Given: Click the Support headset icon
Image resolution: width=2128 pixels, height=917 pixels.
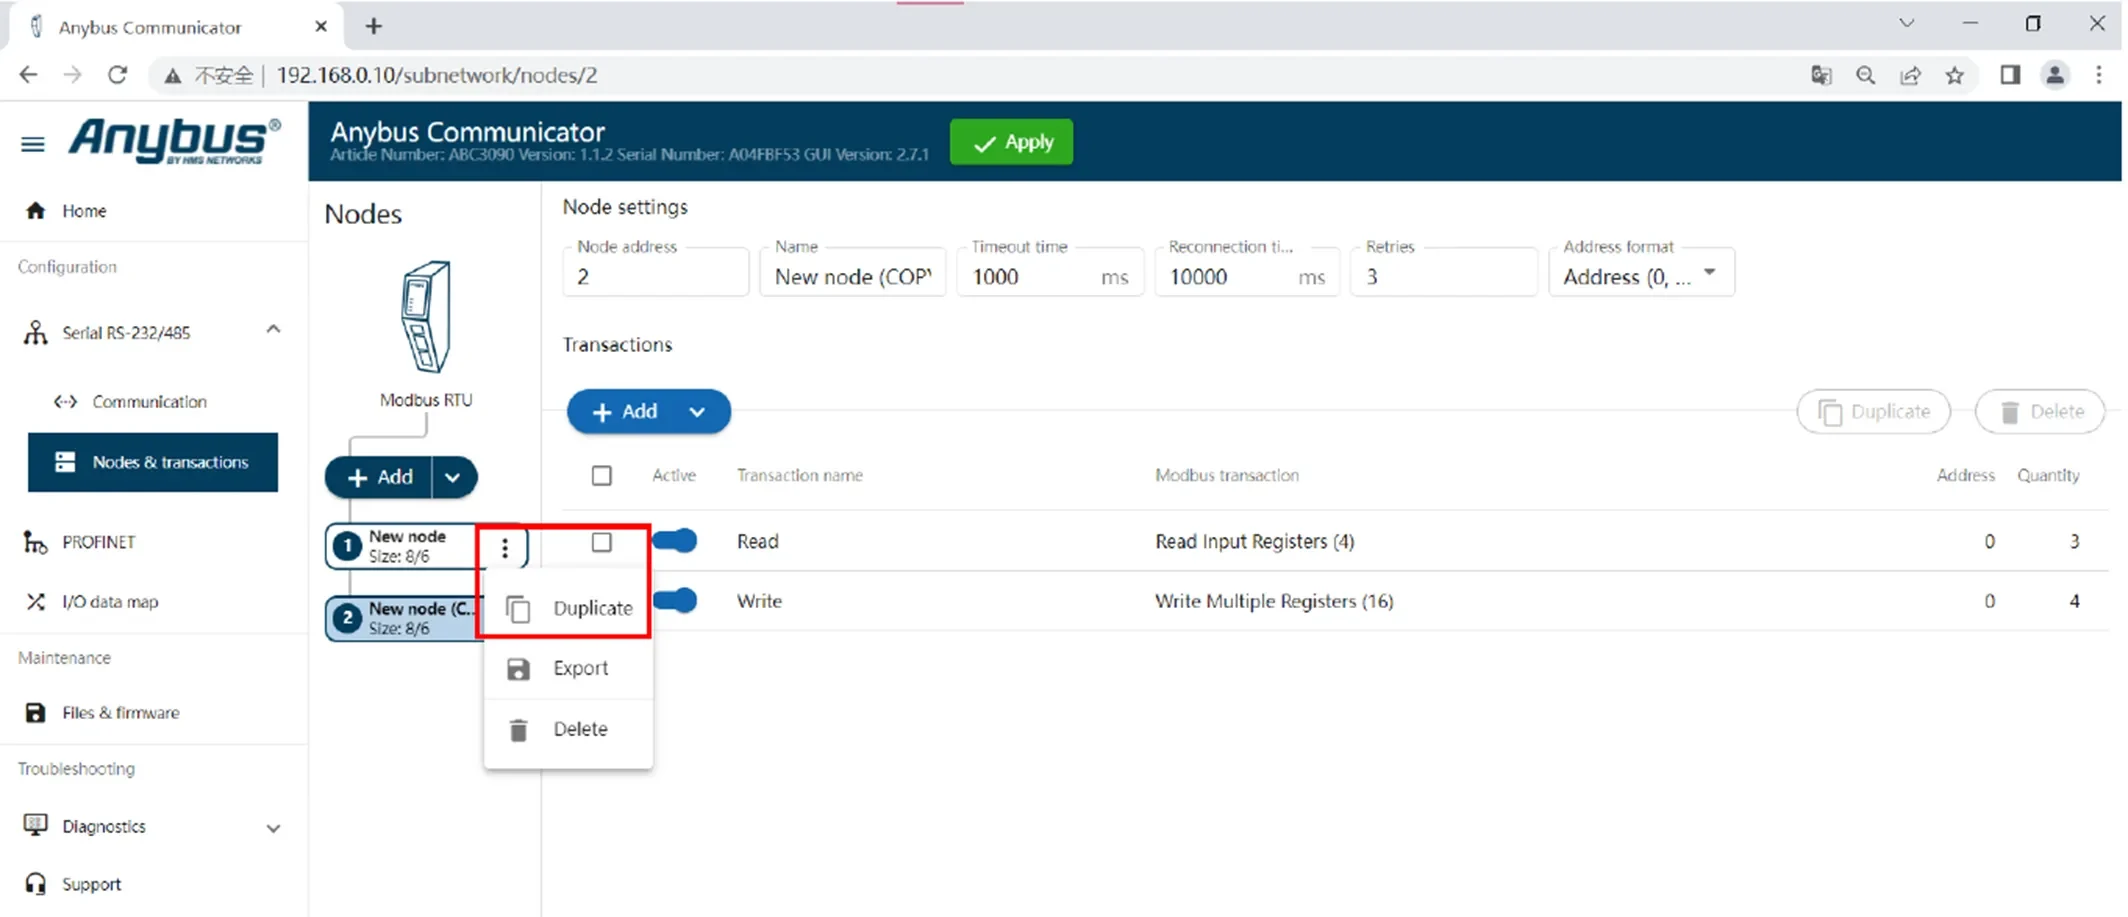Looking at the screenshot, I should tap(36, 884).
